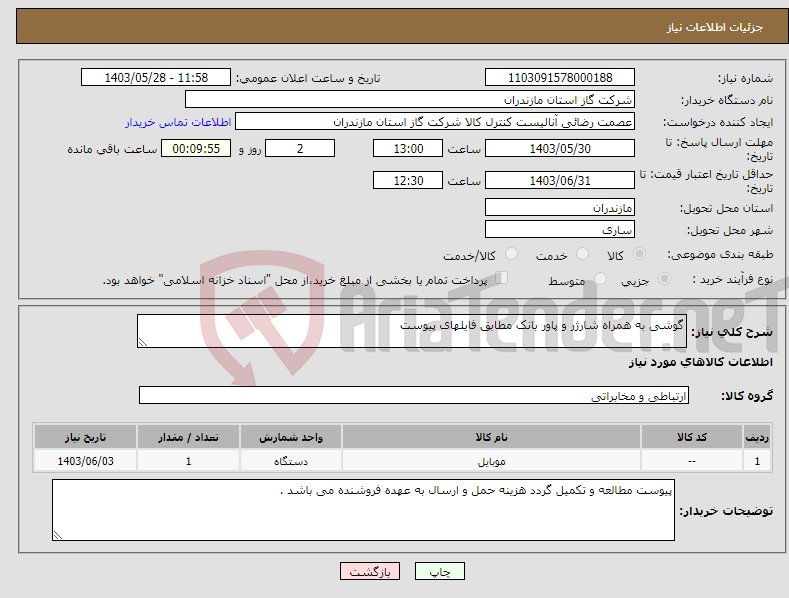Click the چاپ (print) button
The height and width of the screenshot is (598, 789).
[439, 571]
